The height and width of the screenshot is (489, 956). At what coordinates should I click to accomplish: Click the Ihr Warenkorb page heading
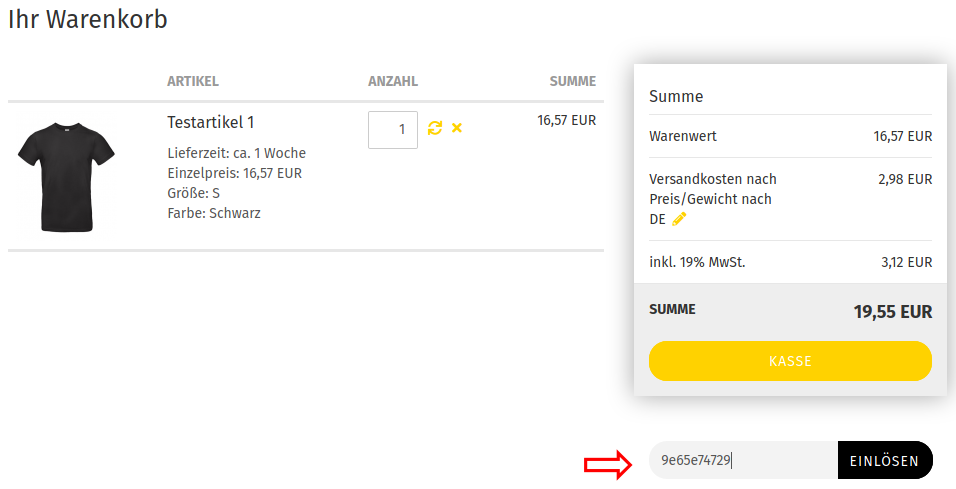pos(88,19)
